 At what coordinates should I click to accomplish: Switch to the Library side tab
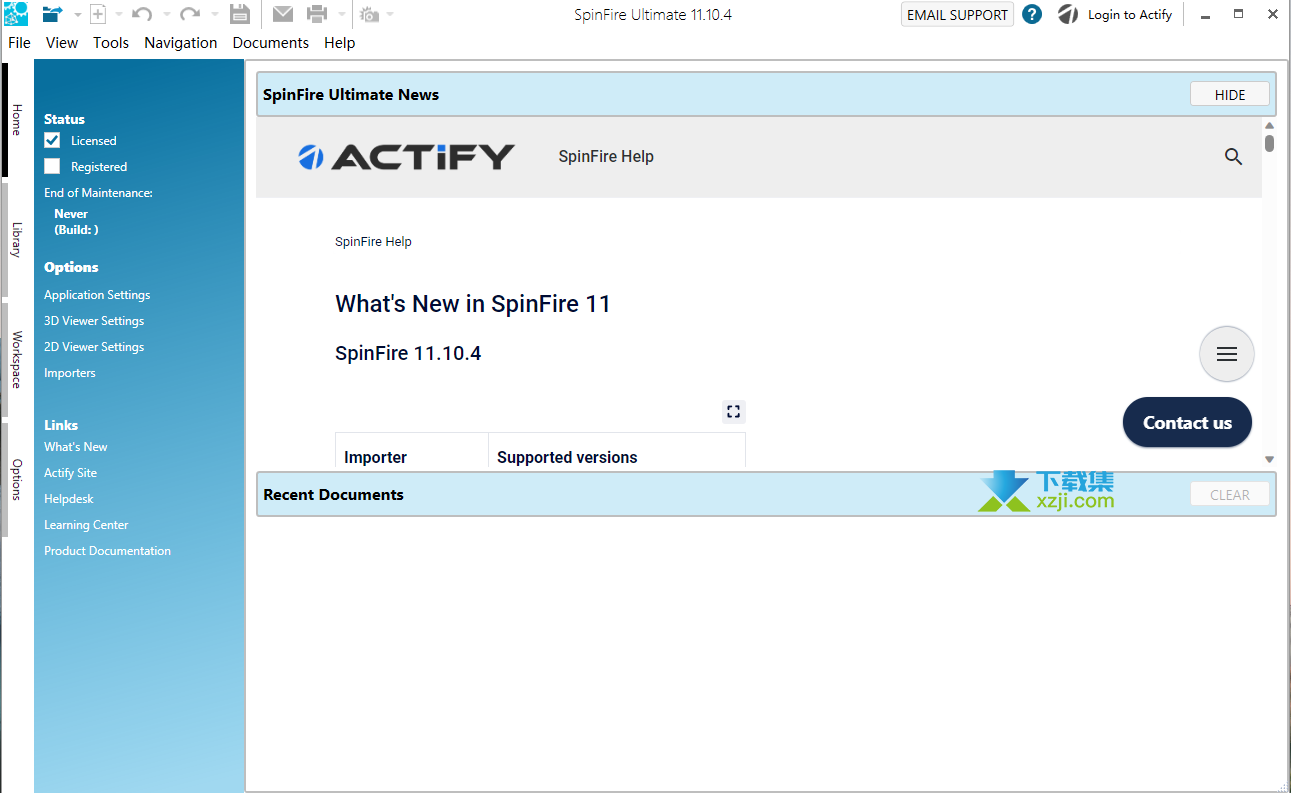tap(16, 240)
